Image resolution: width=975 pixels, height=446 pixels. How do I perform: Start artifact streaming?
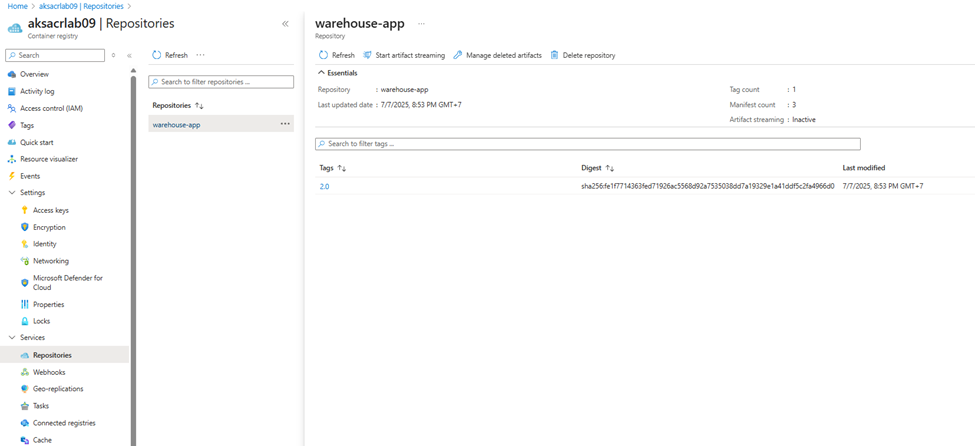[x=404, y=55]
